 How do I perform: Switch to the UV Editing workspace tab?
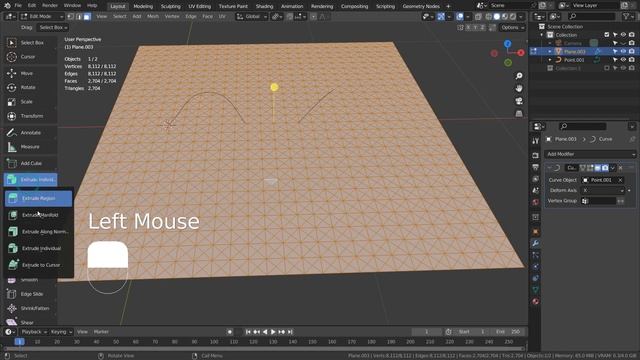(200, 6)
